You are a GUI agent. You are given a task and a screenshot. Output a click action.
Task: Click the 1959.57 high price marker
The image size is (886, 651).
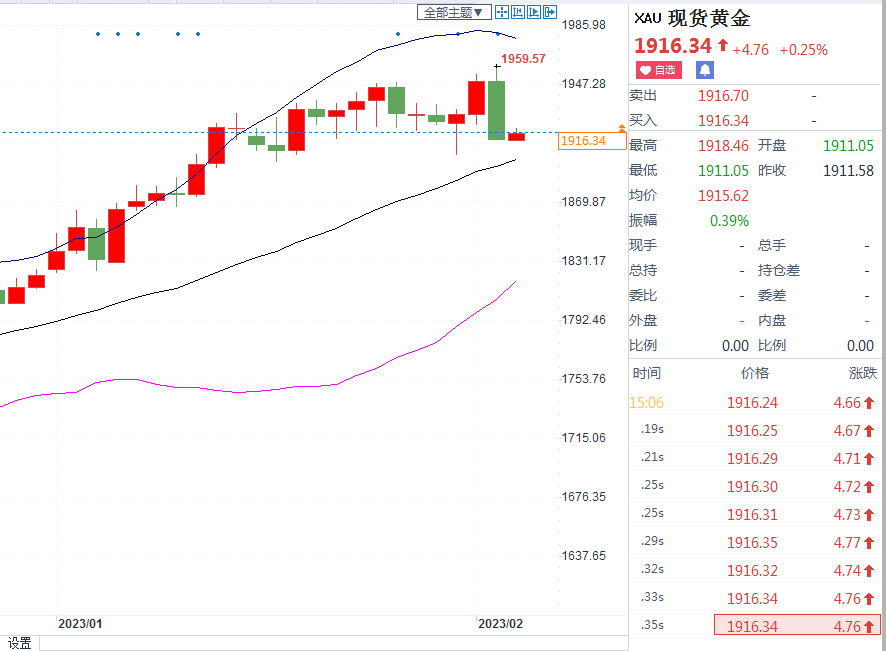click(x=523, y=59)
